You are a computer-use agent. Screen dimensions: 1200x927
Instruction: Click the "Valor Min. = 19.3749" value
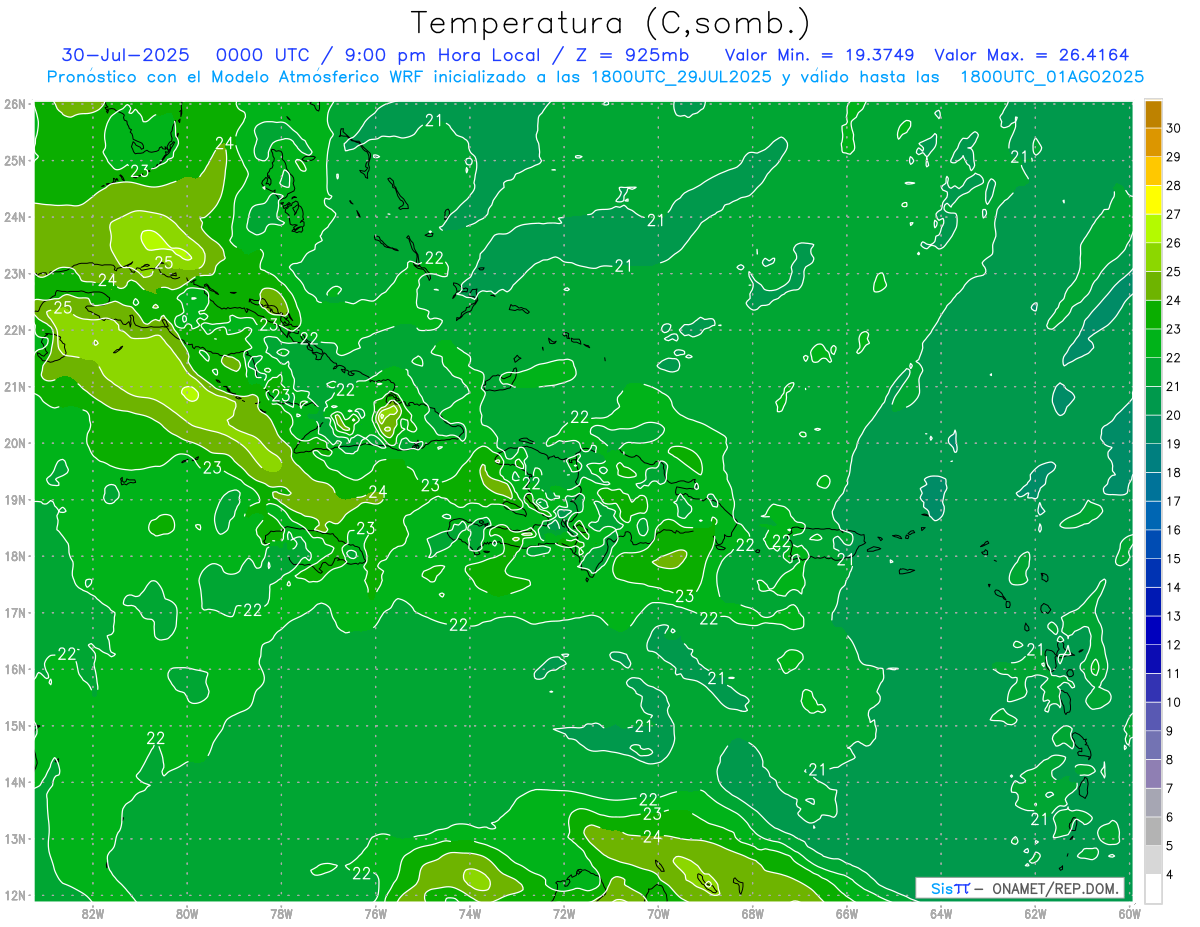point(820,55)
